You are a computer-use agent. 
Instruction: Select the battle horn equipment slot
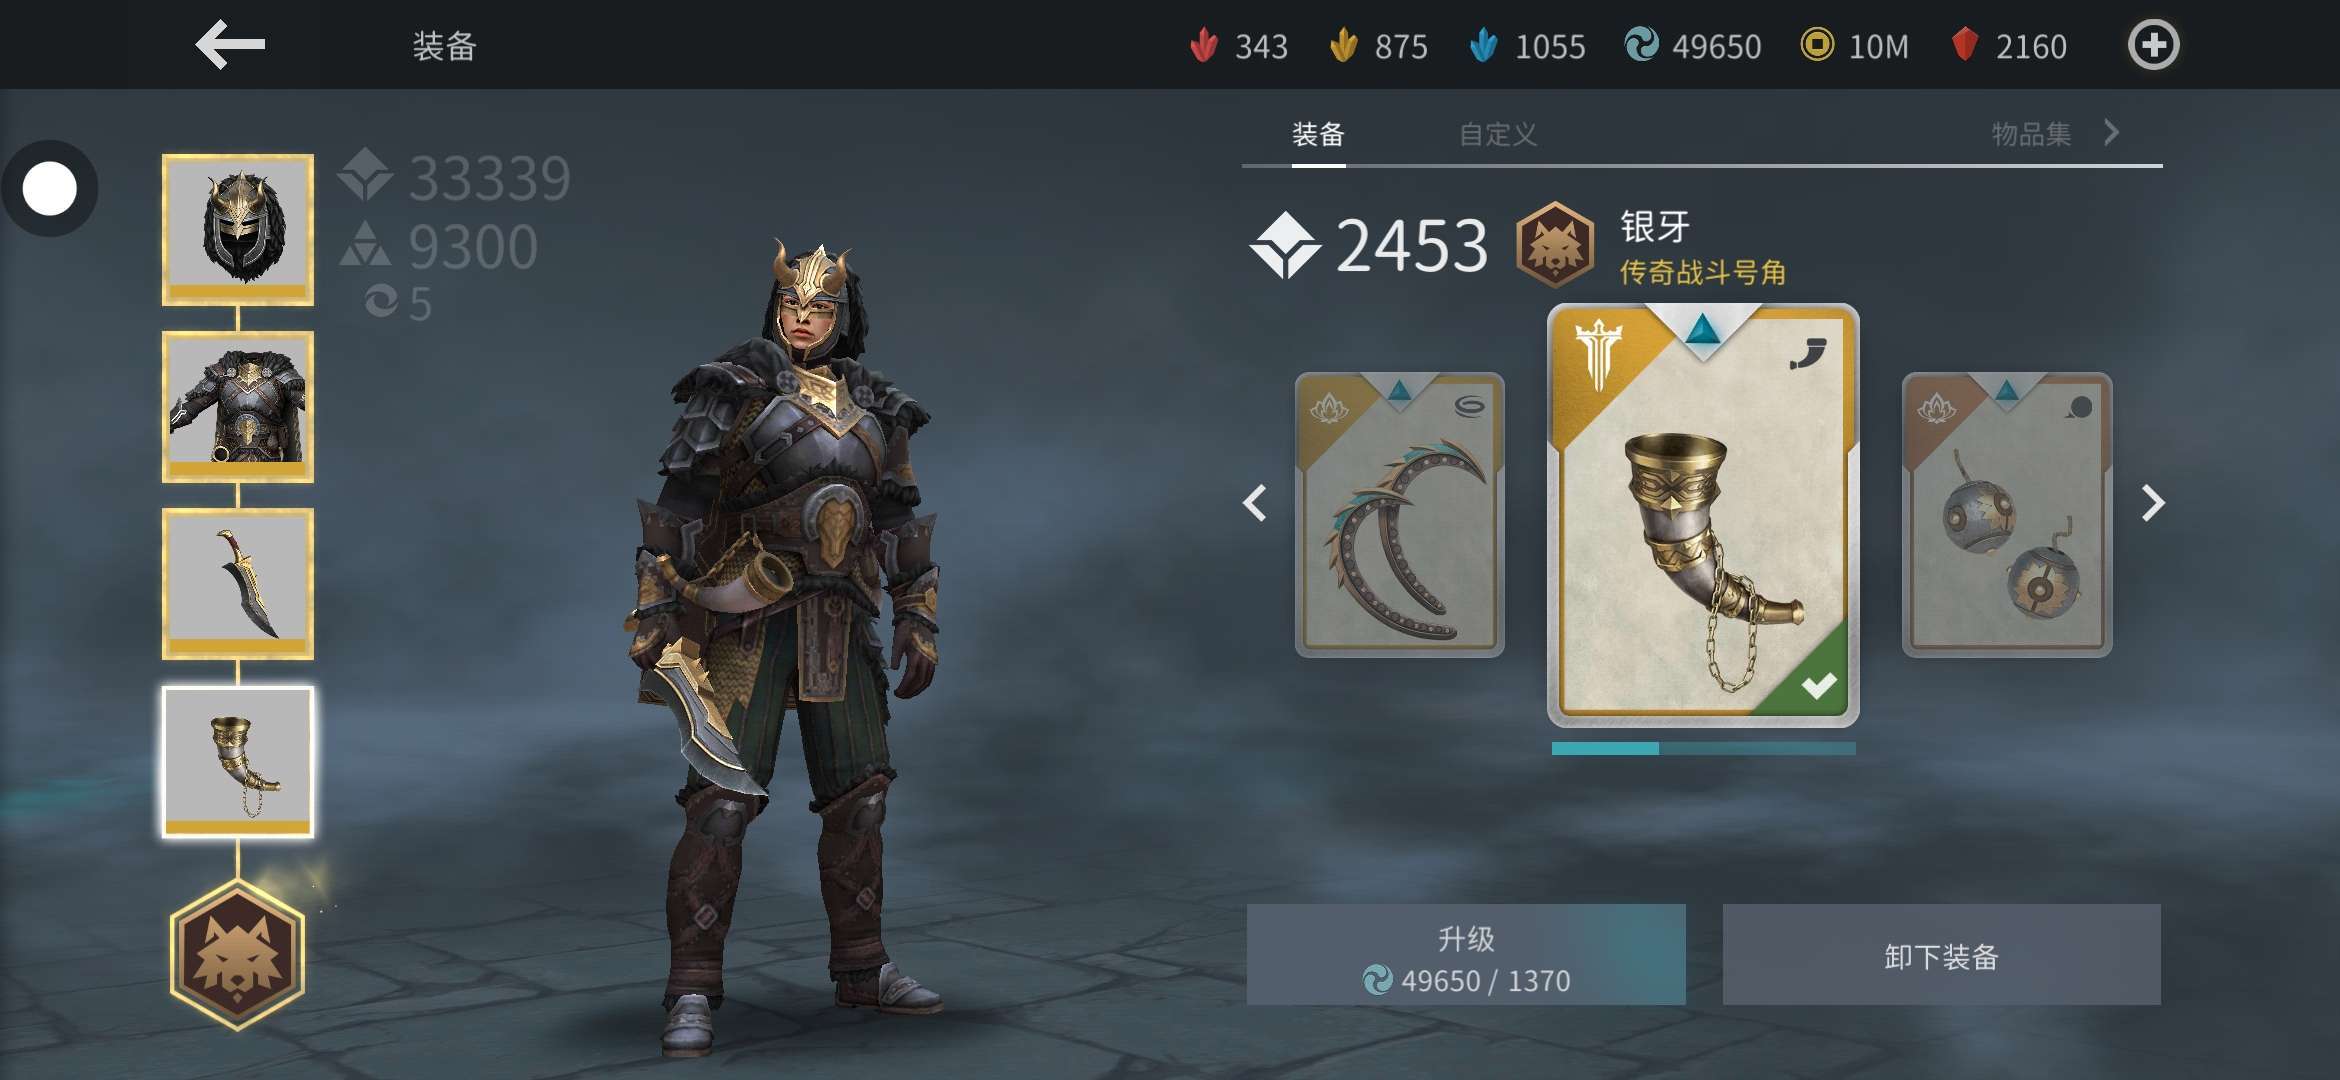(x=238, y=762)
